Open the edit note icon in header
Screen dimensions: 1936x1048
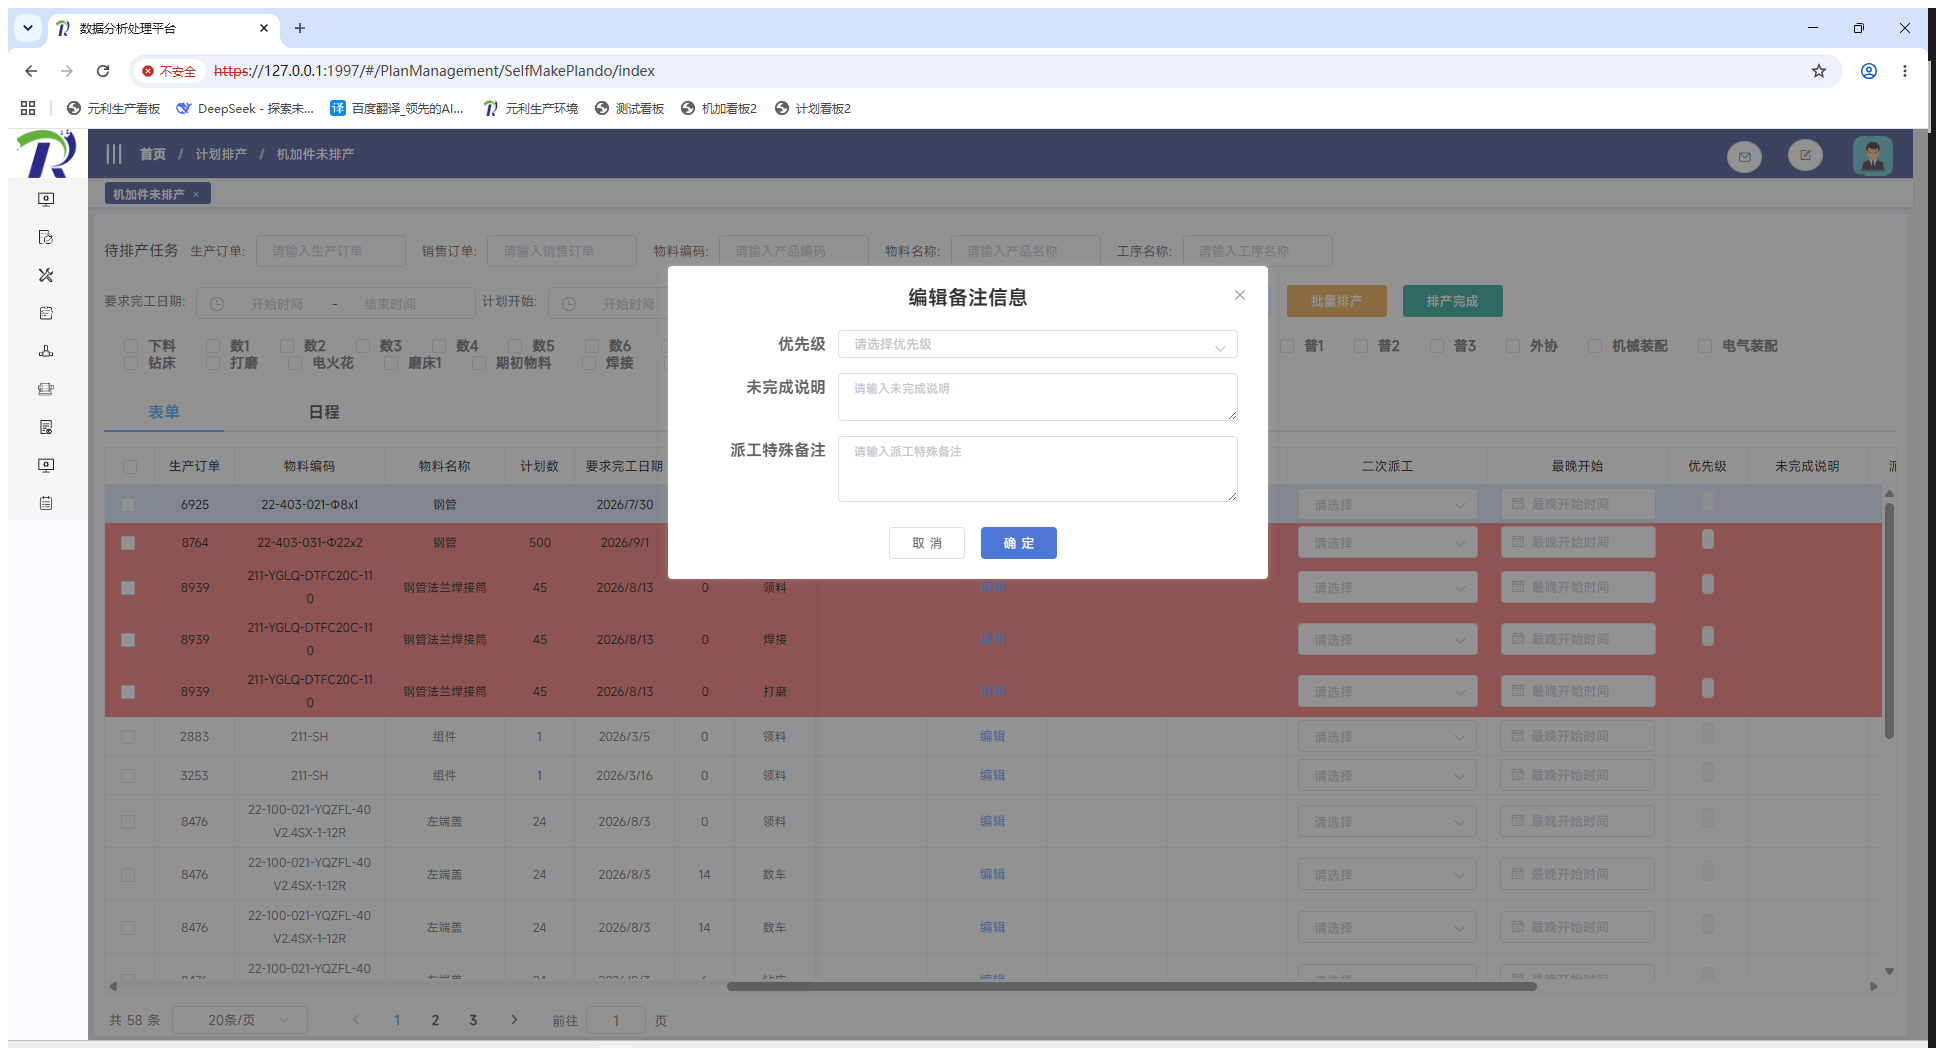pos(1806,155)
